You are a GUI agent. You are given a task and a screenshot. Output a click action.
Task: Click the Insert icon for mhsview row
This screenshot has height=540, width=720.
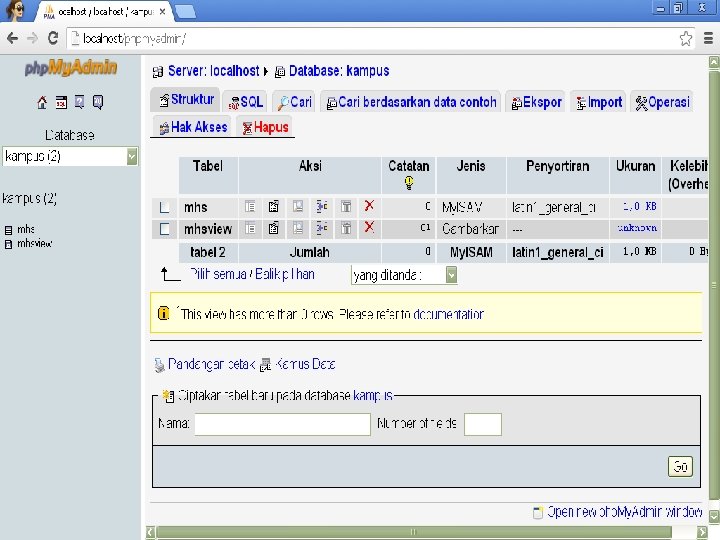[322, 228]
